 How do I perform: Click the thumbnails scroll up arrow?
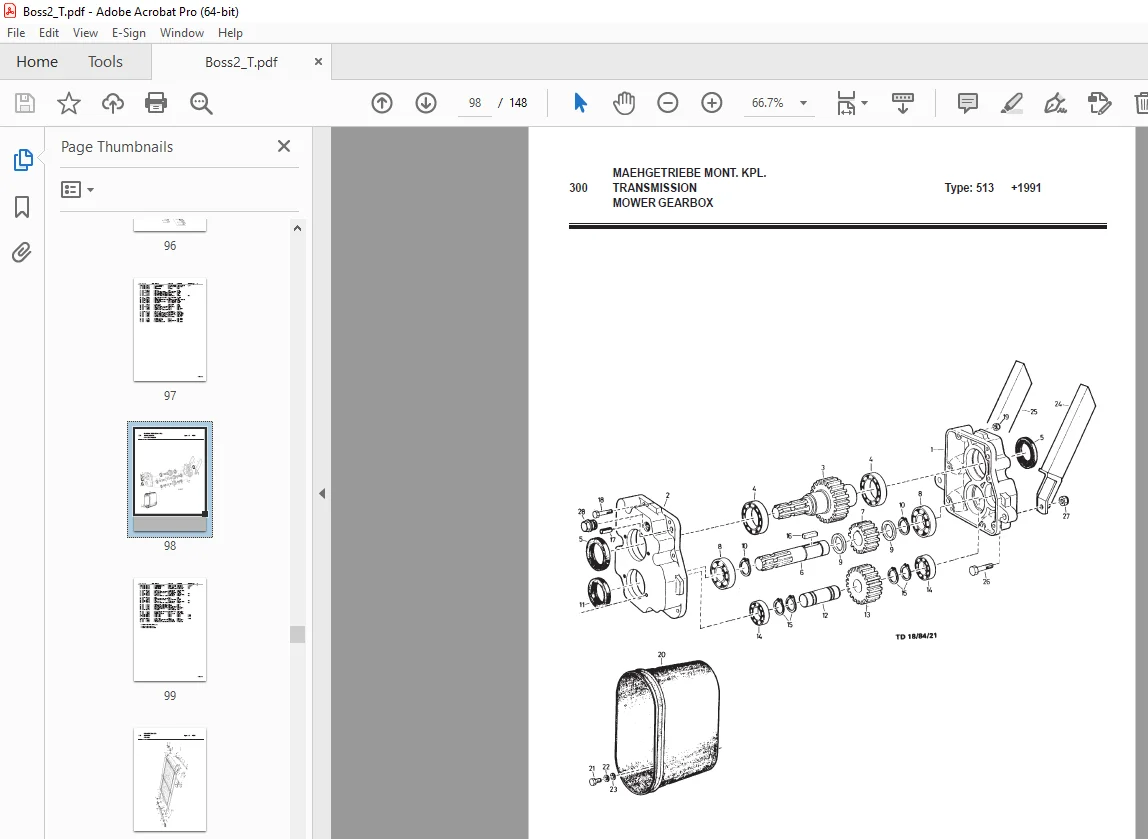pos(297,228)
